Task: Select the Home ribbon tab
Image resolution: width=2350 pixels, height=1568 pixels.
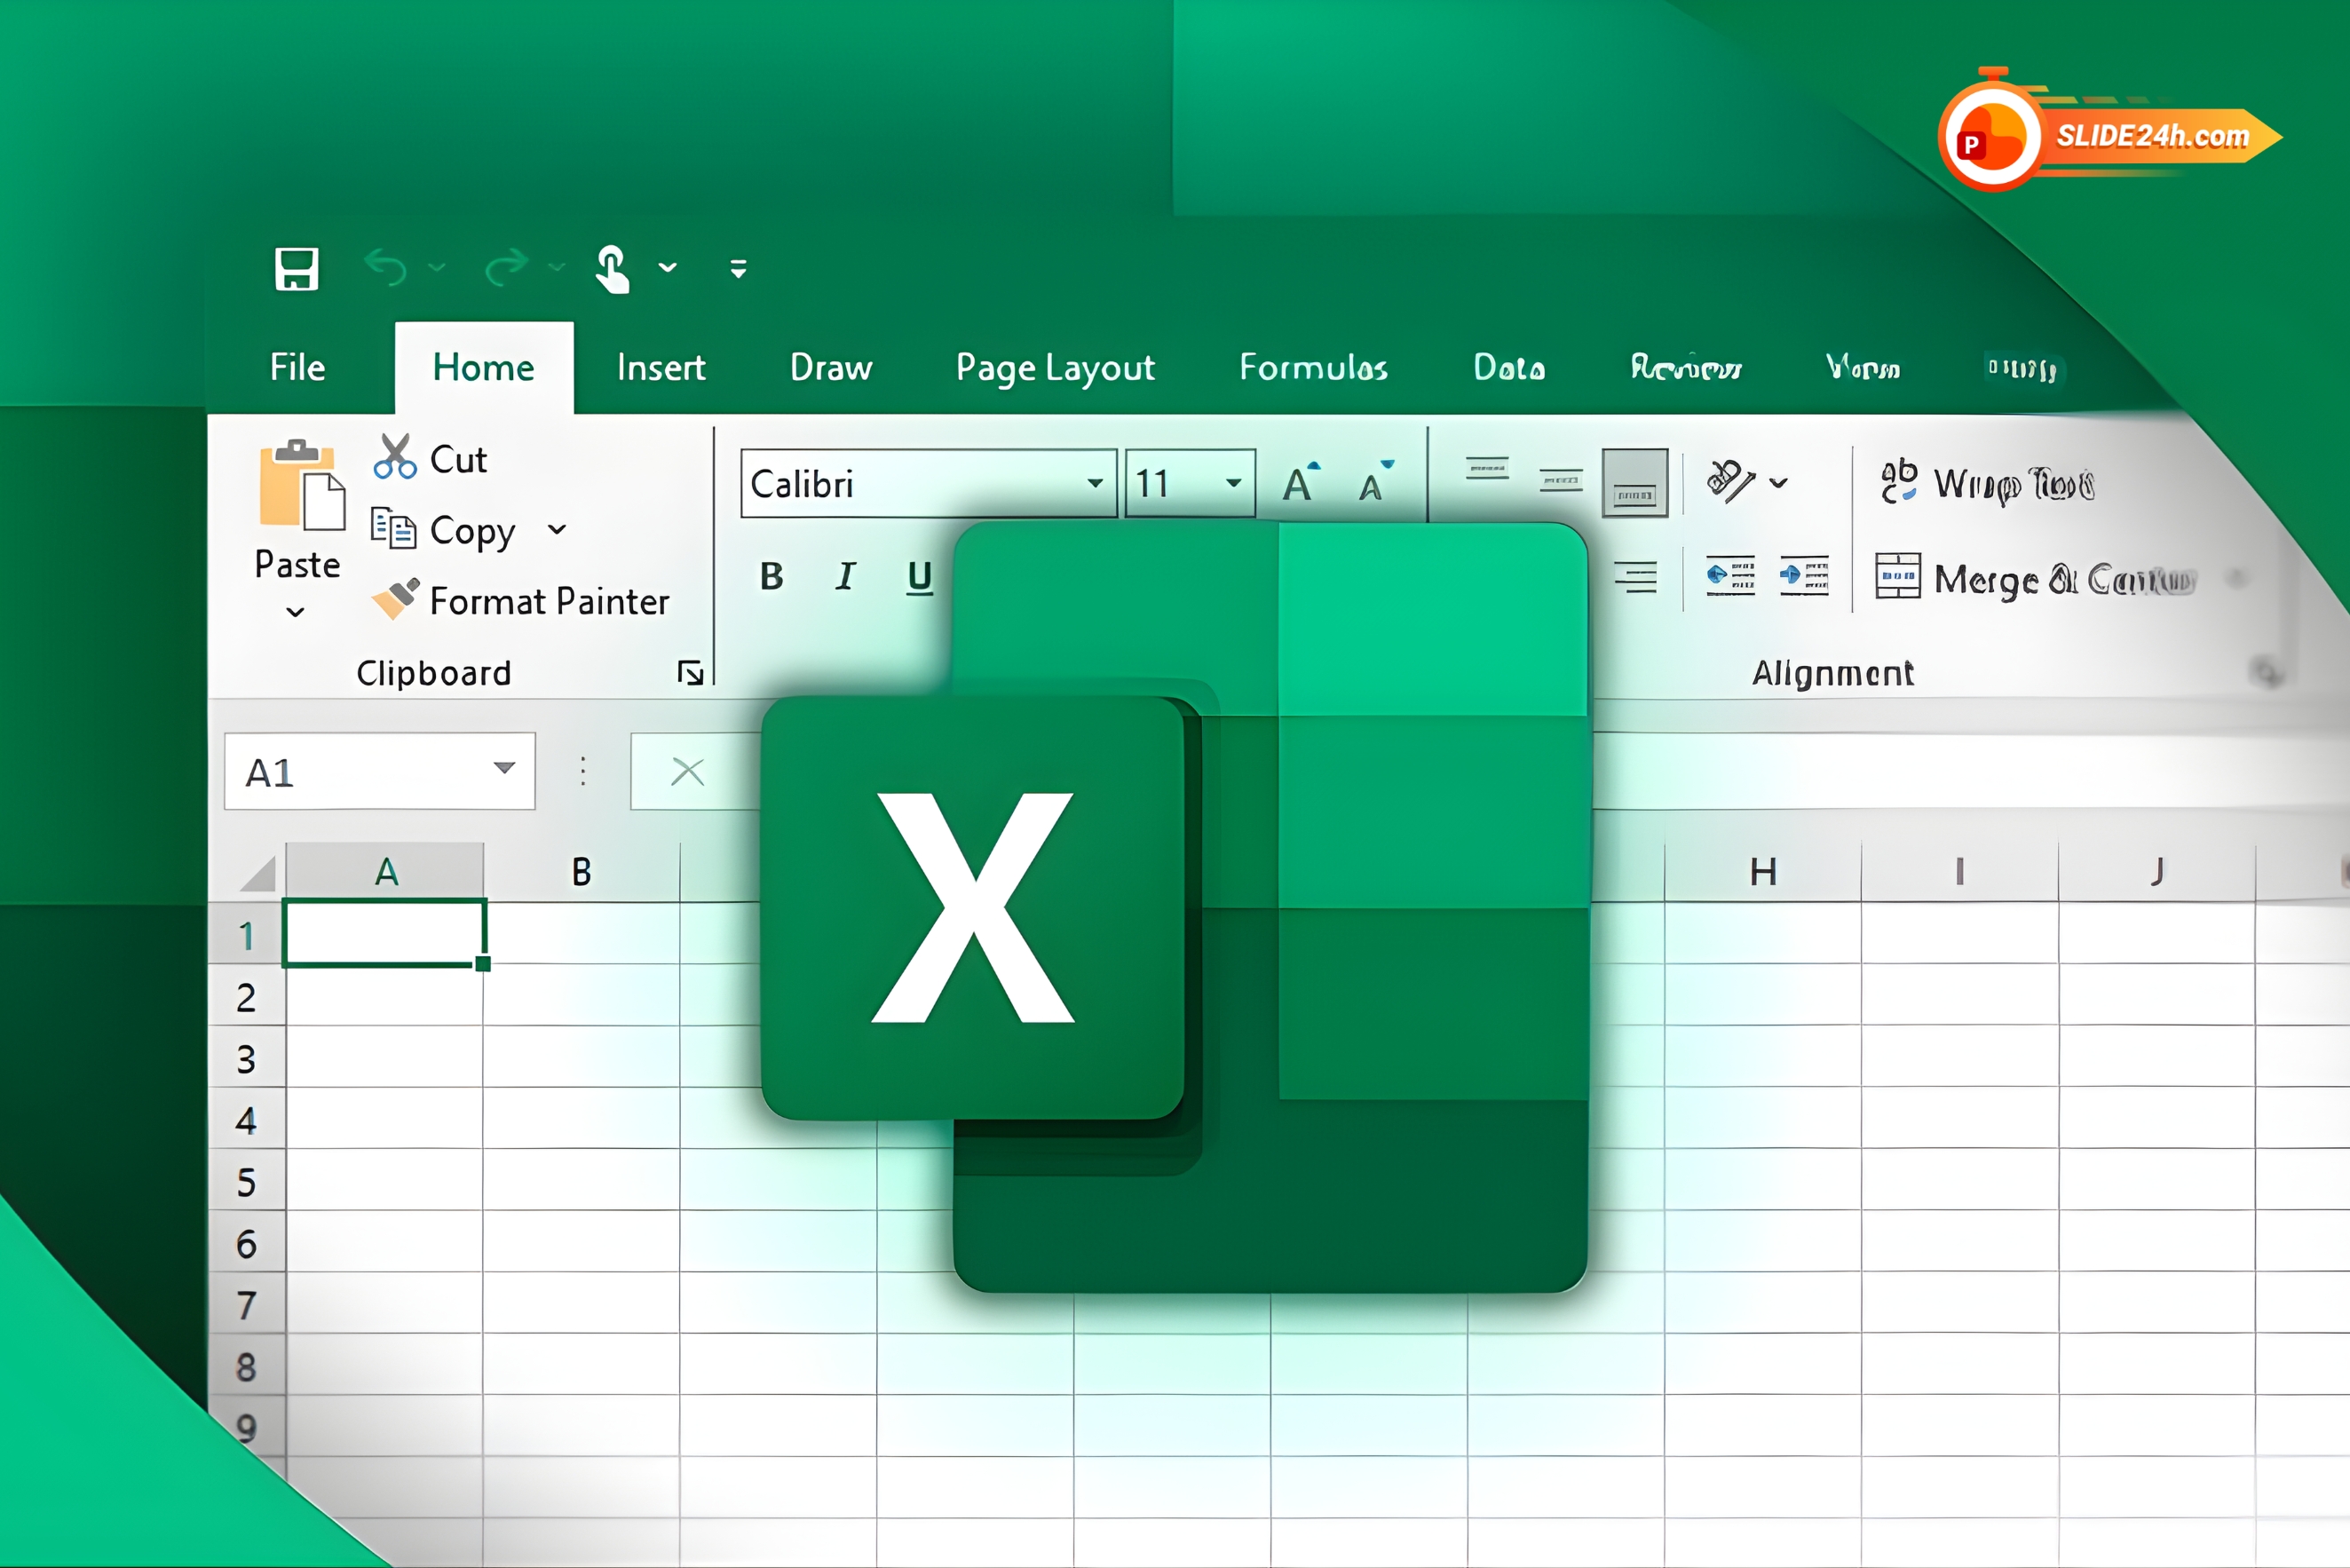Action: point(484,367)
